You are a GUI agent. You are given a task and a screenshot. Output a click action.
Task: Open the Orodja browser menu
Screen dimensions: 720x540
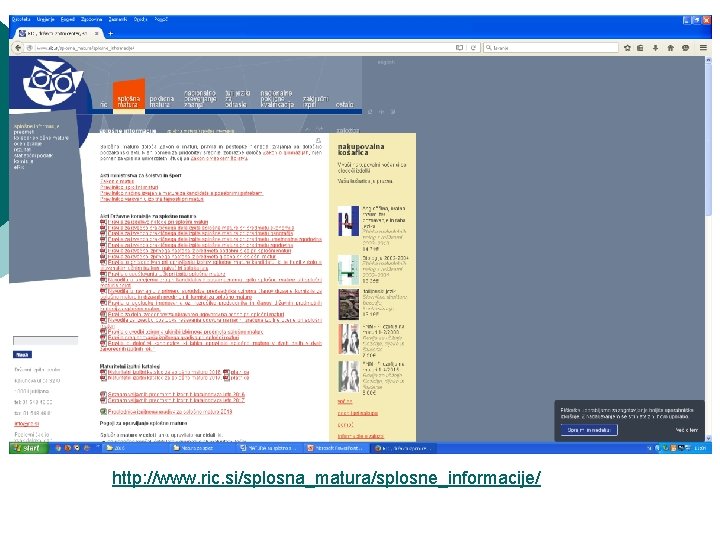pos(141,19)
